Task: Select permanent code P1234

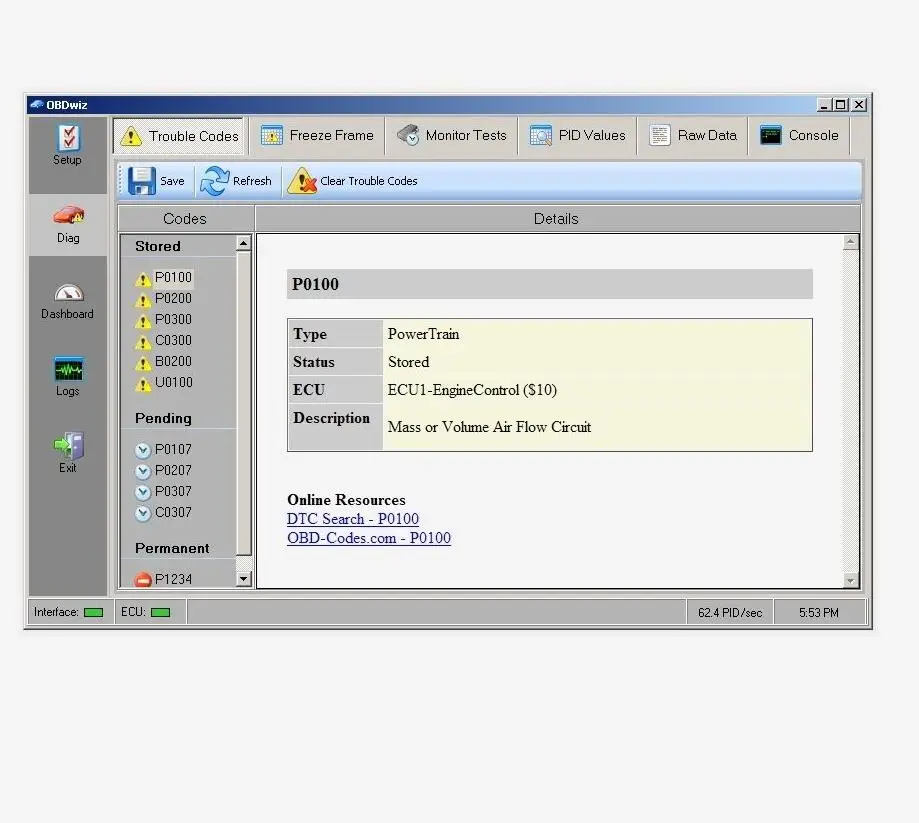Action: pos(173,579)
